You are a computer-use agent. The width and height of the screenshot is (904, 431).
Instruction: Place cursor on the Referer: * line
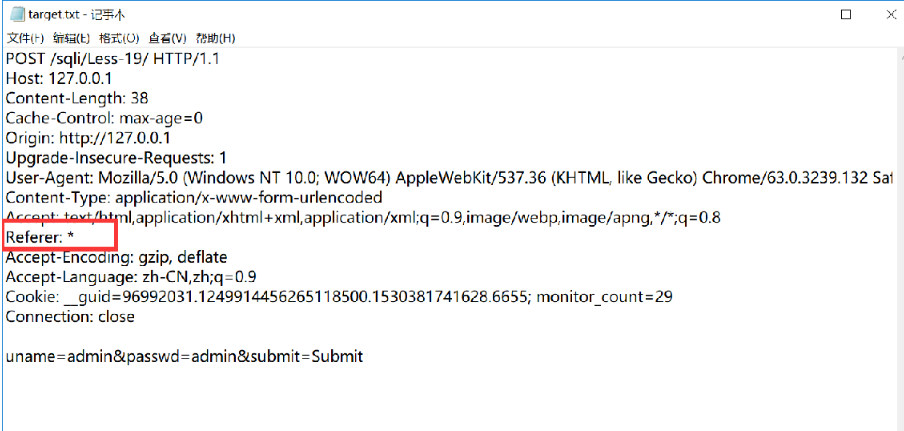click(40, 237)
